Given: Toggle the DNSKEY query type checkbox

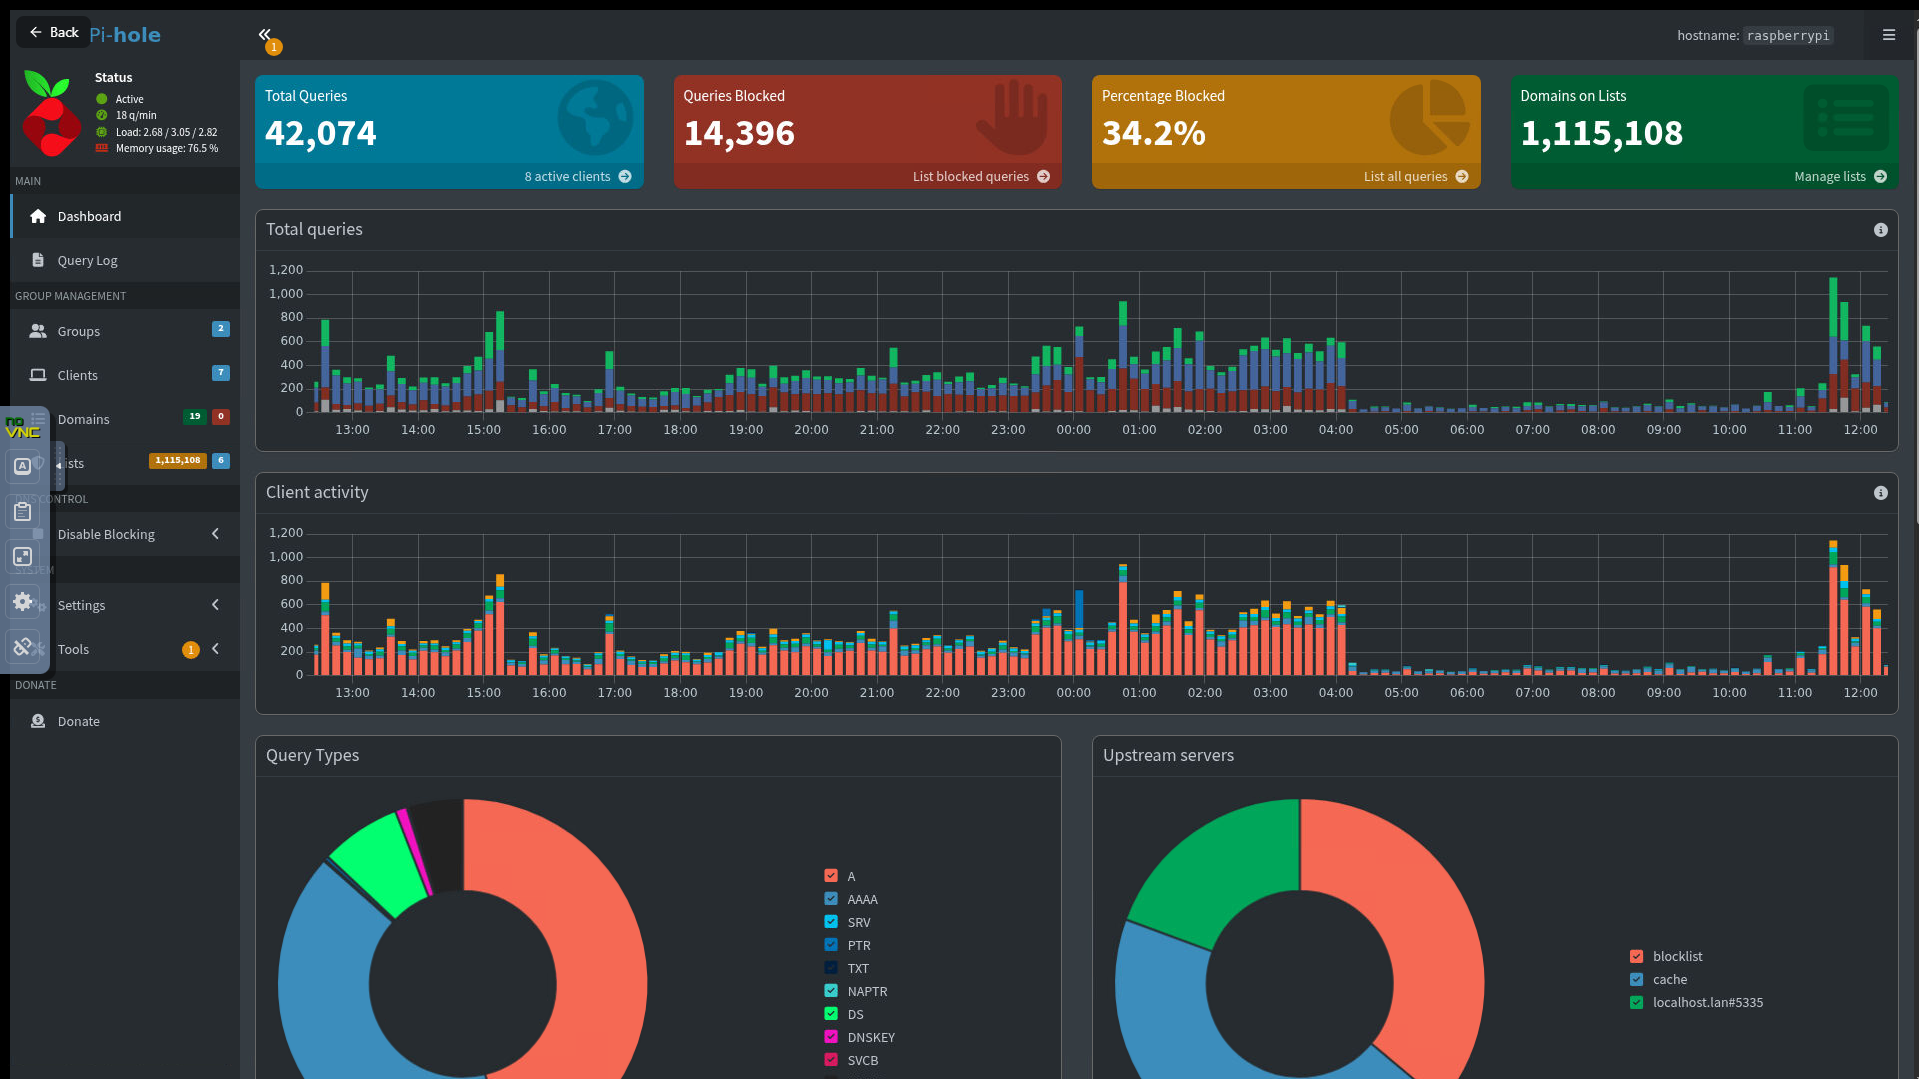Looking at the screenshot, I should [x=831, y=1037].
